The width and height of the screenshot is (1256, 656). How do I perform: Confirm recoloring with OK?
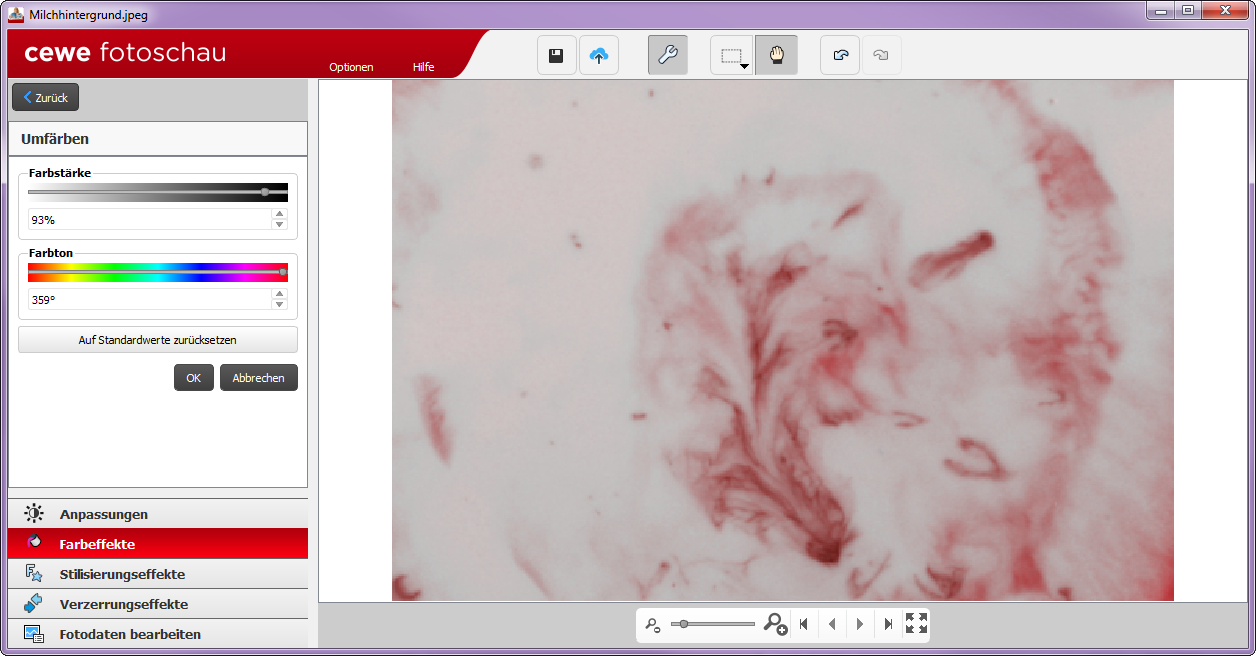click(x=194, y=378)
